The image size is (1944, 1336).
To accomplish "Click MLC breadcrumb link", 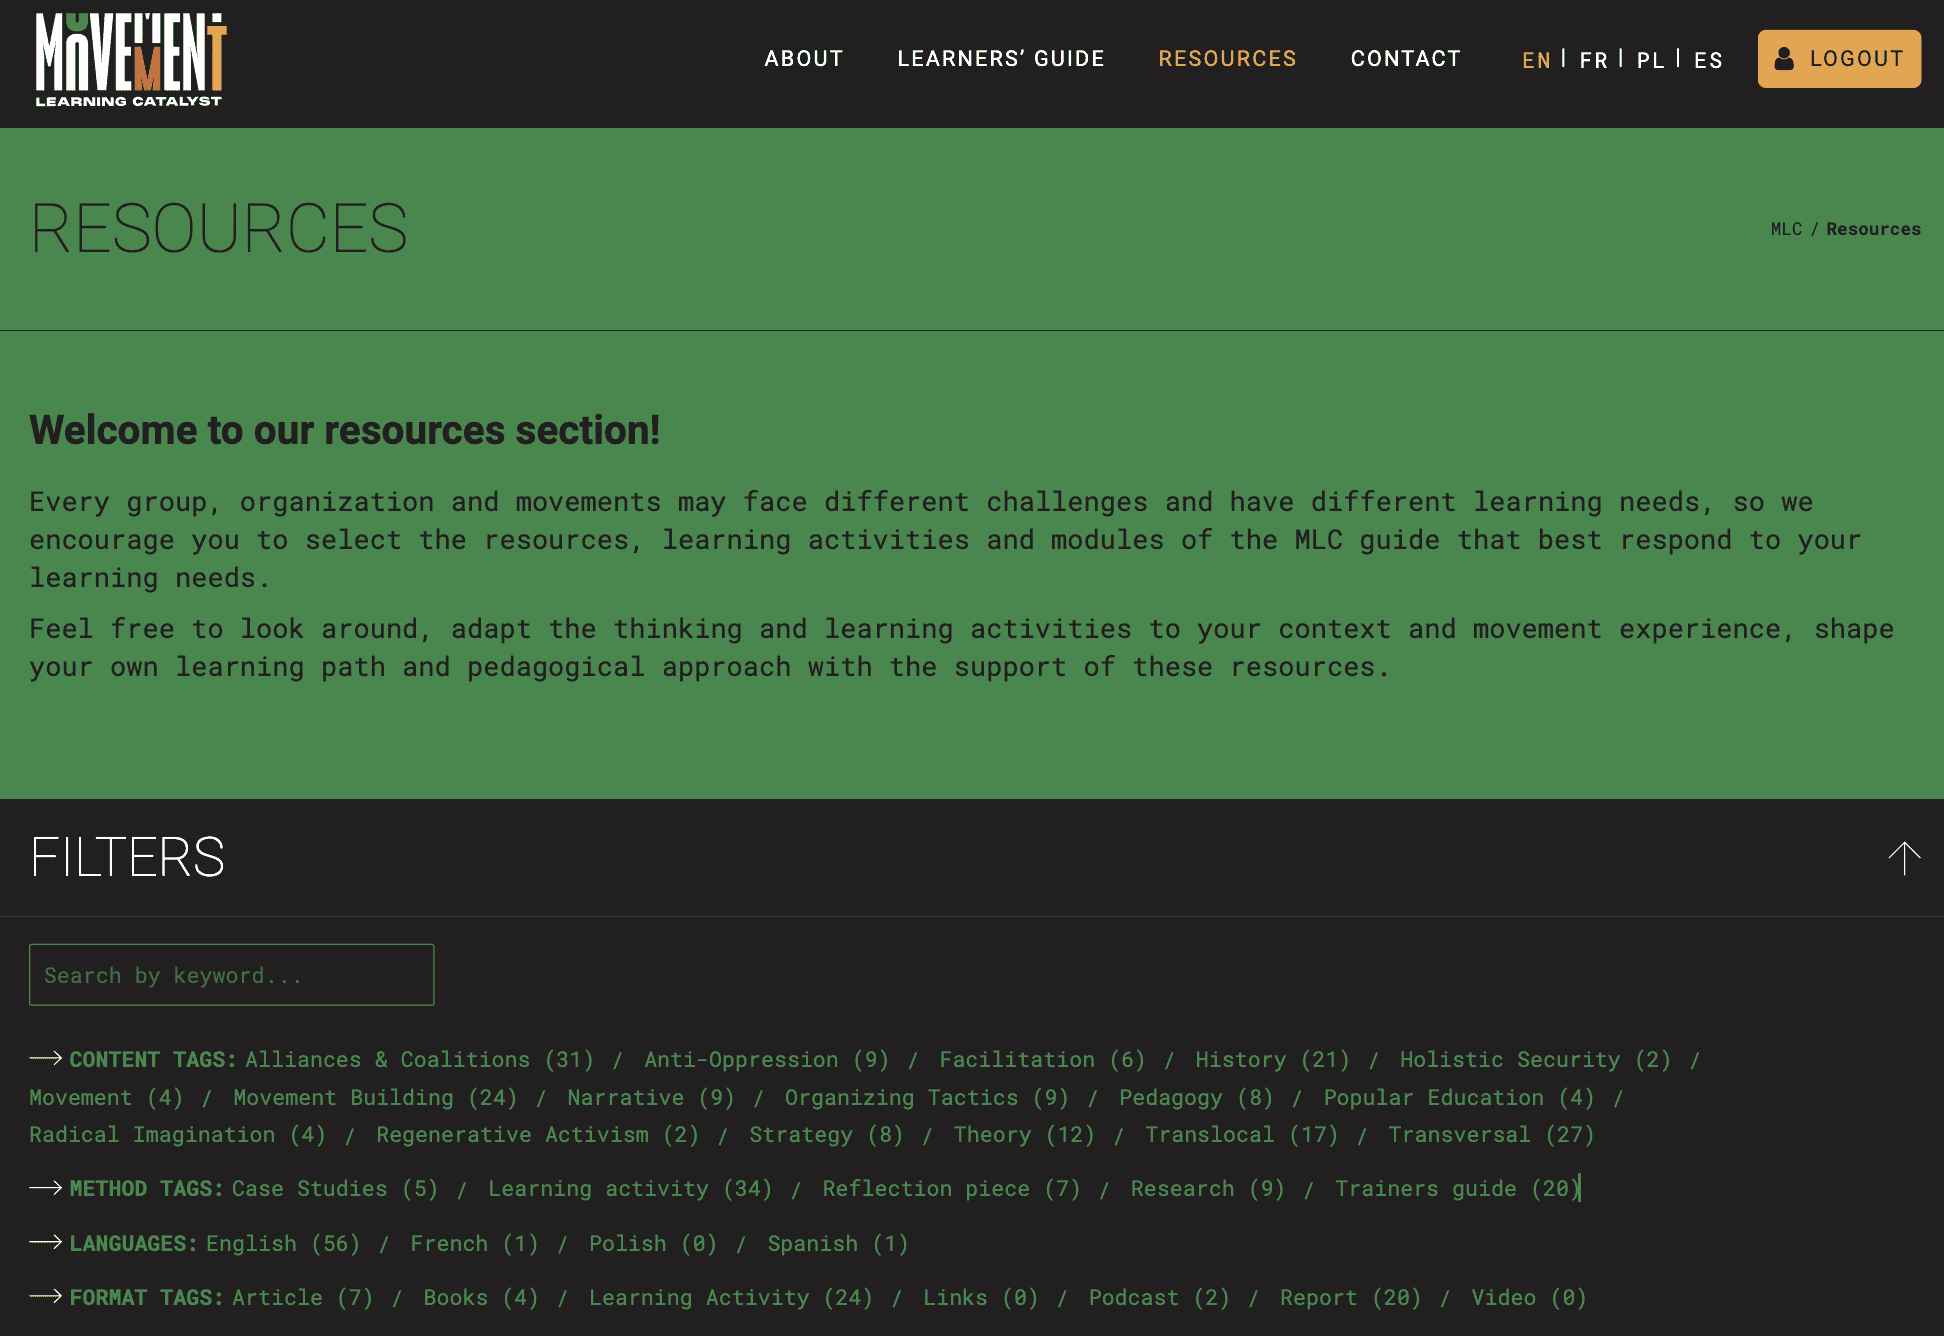I will (x=1786, y=229).
